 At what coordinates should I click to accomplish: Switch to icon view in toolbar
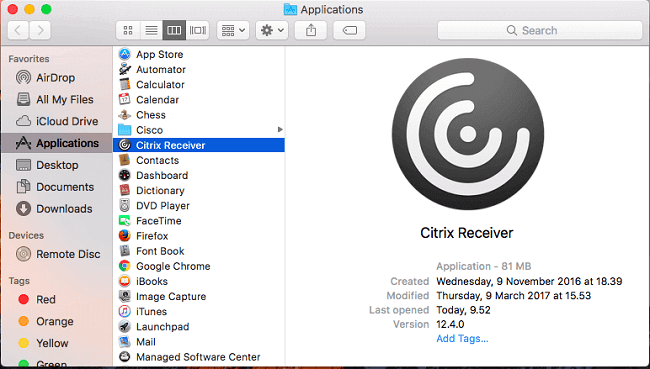(x=128, y=30)
